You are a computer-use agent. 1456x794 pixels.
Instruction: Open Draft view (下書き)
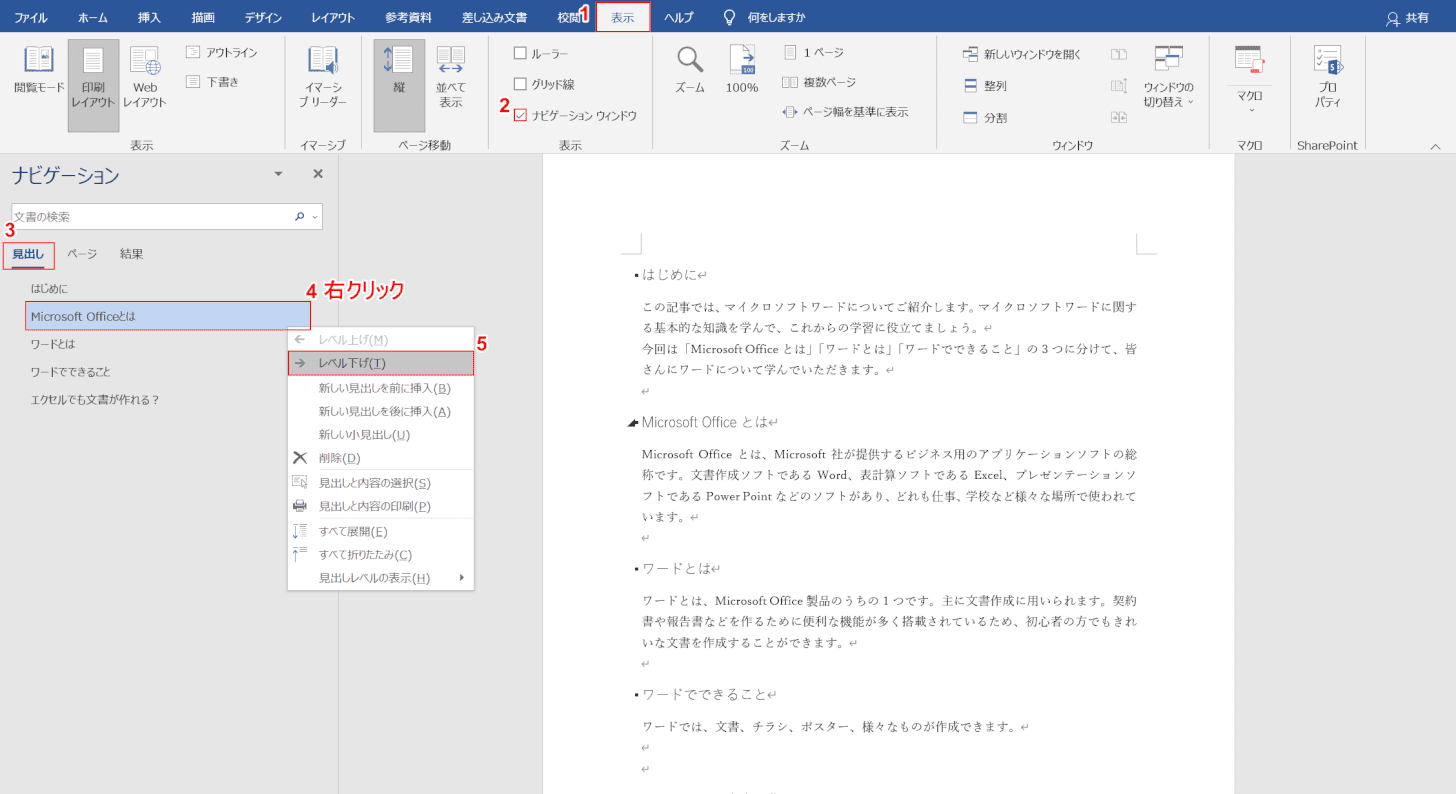click(213, 82)
